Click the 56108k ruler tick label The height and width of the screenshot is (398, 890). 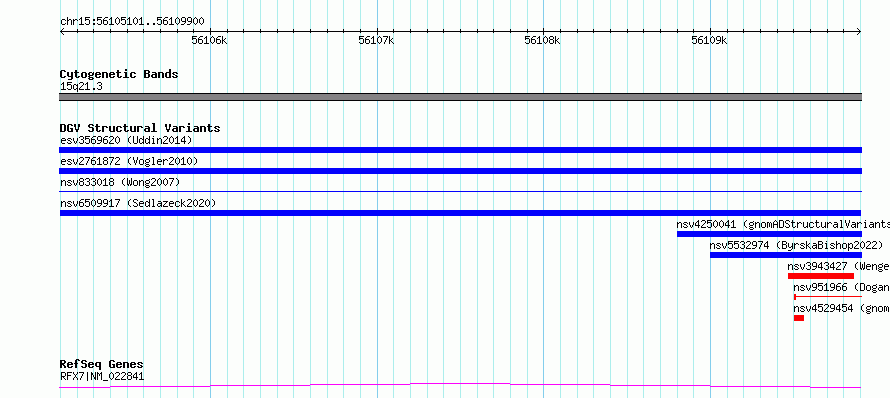coord(543,40)
